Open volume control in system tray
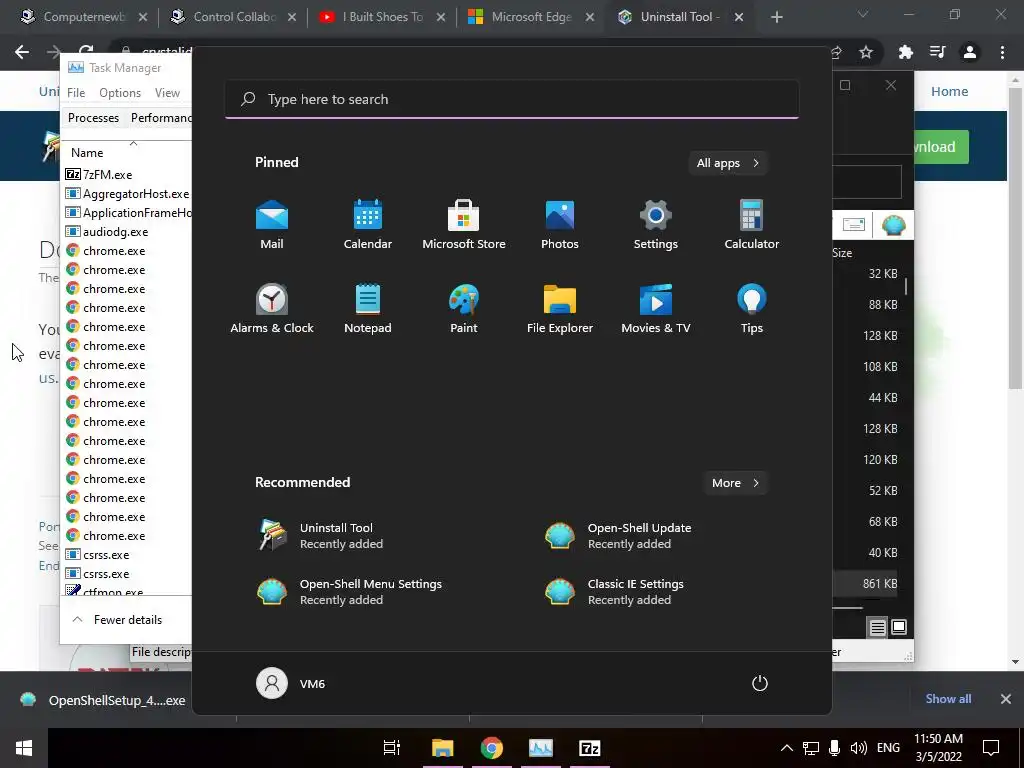This screenshot has width=1024, height=768. point(859,748)
